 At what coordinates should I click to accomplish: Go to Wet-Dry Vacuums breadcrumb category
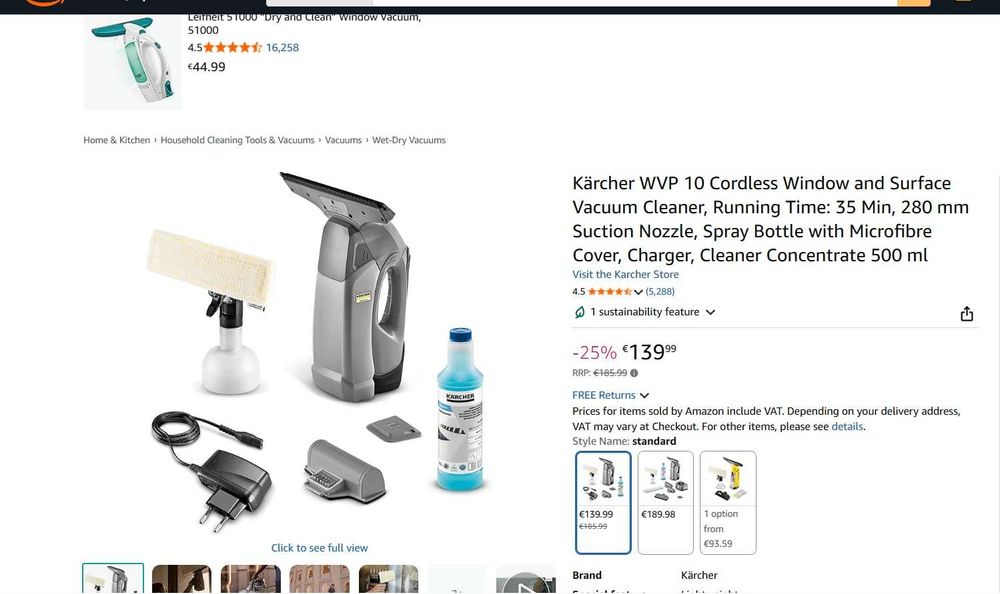pos(409,140)
